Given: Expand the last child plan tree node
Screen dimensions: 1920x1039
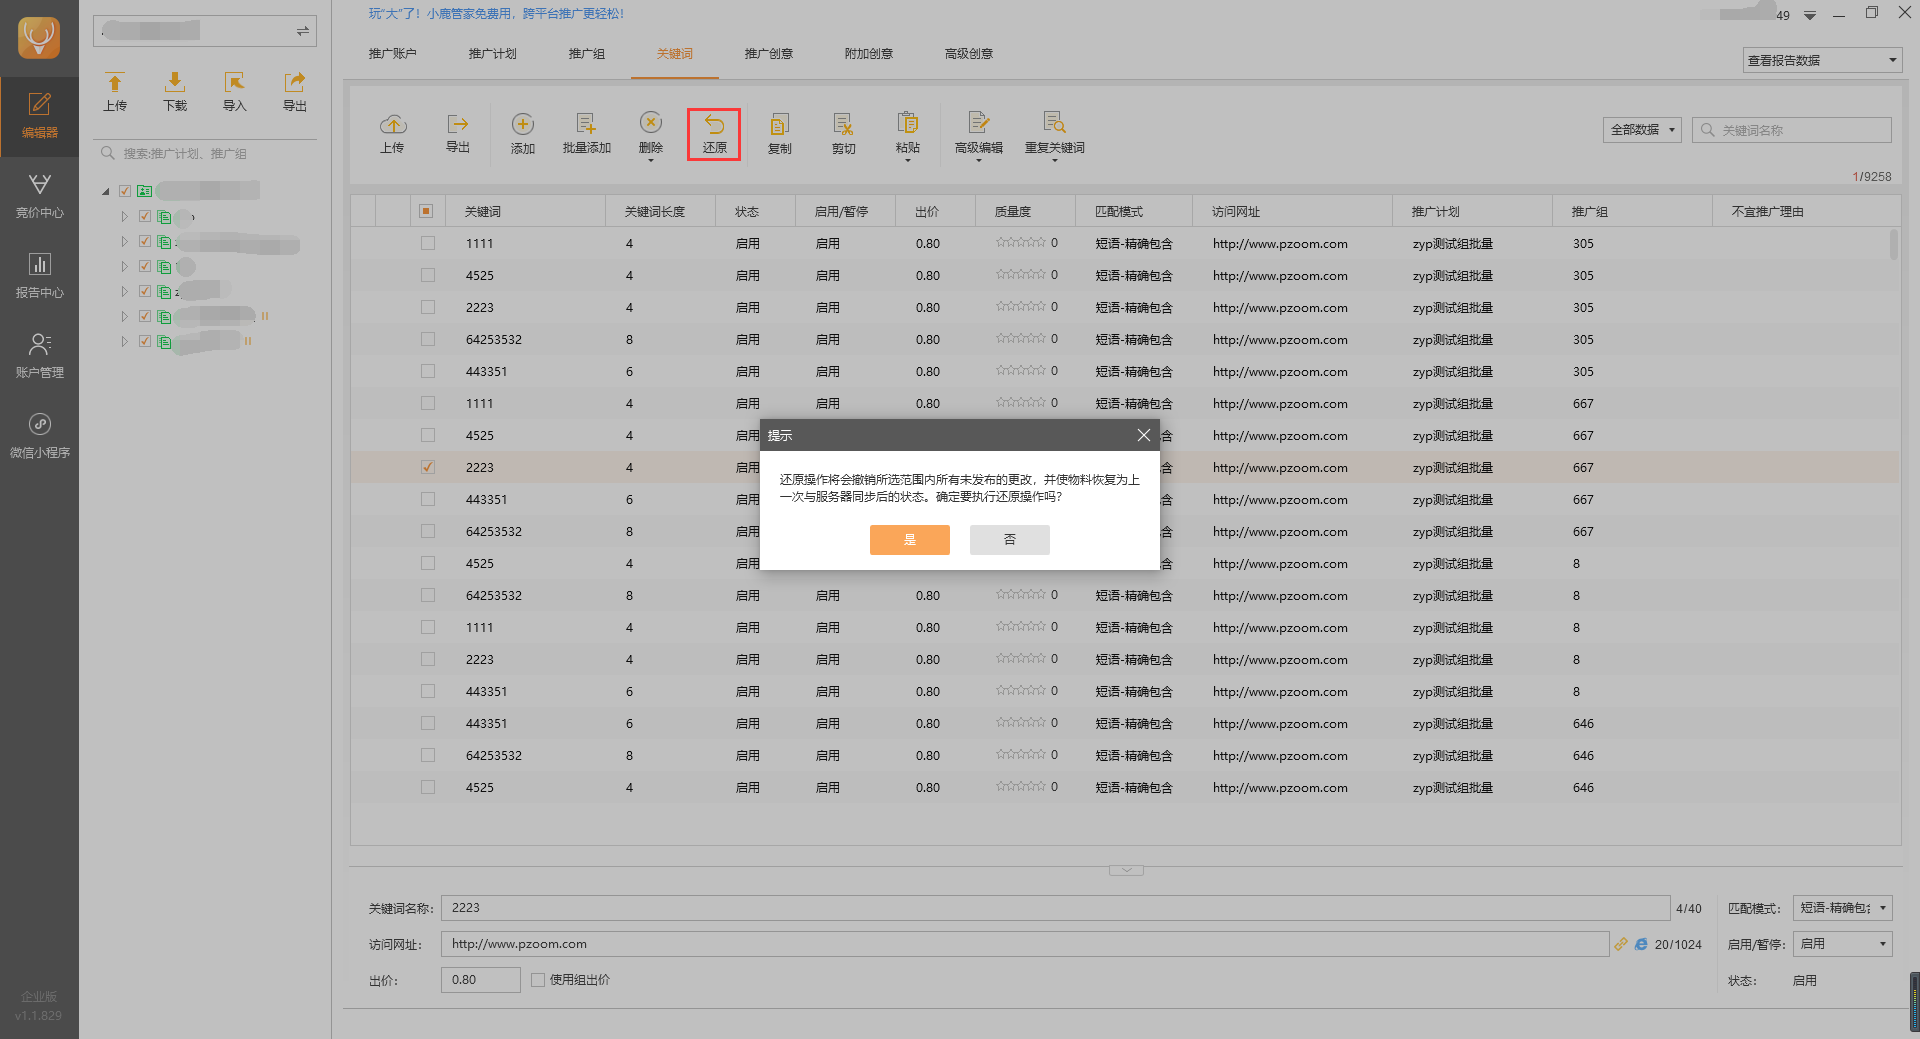Looking at the screenshot, I should tap(125, 341).
